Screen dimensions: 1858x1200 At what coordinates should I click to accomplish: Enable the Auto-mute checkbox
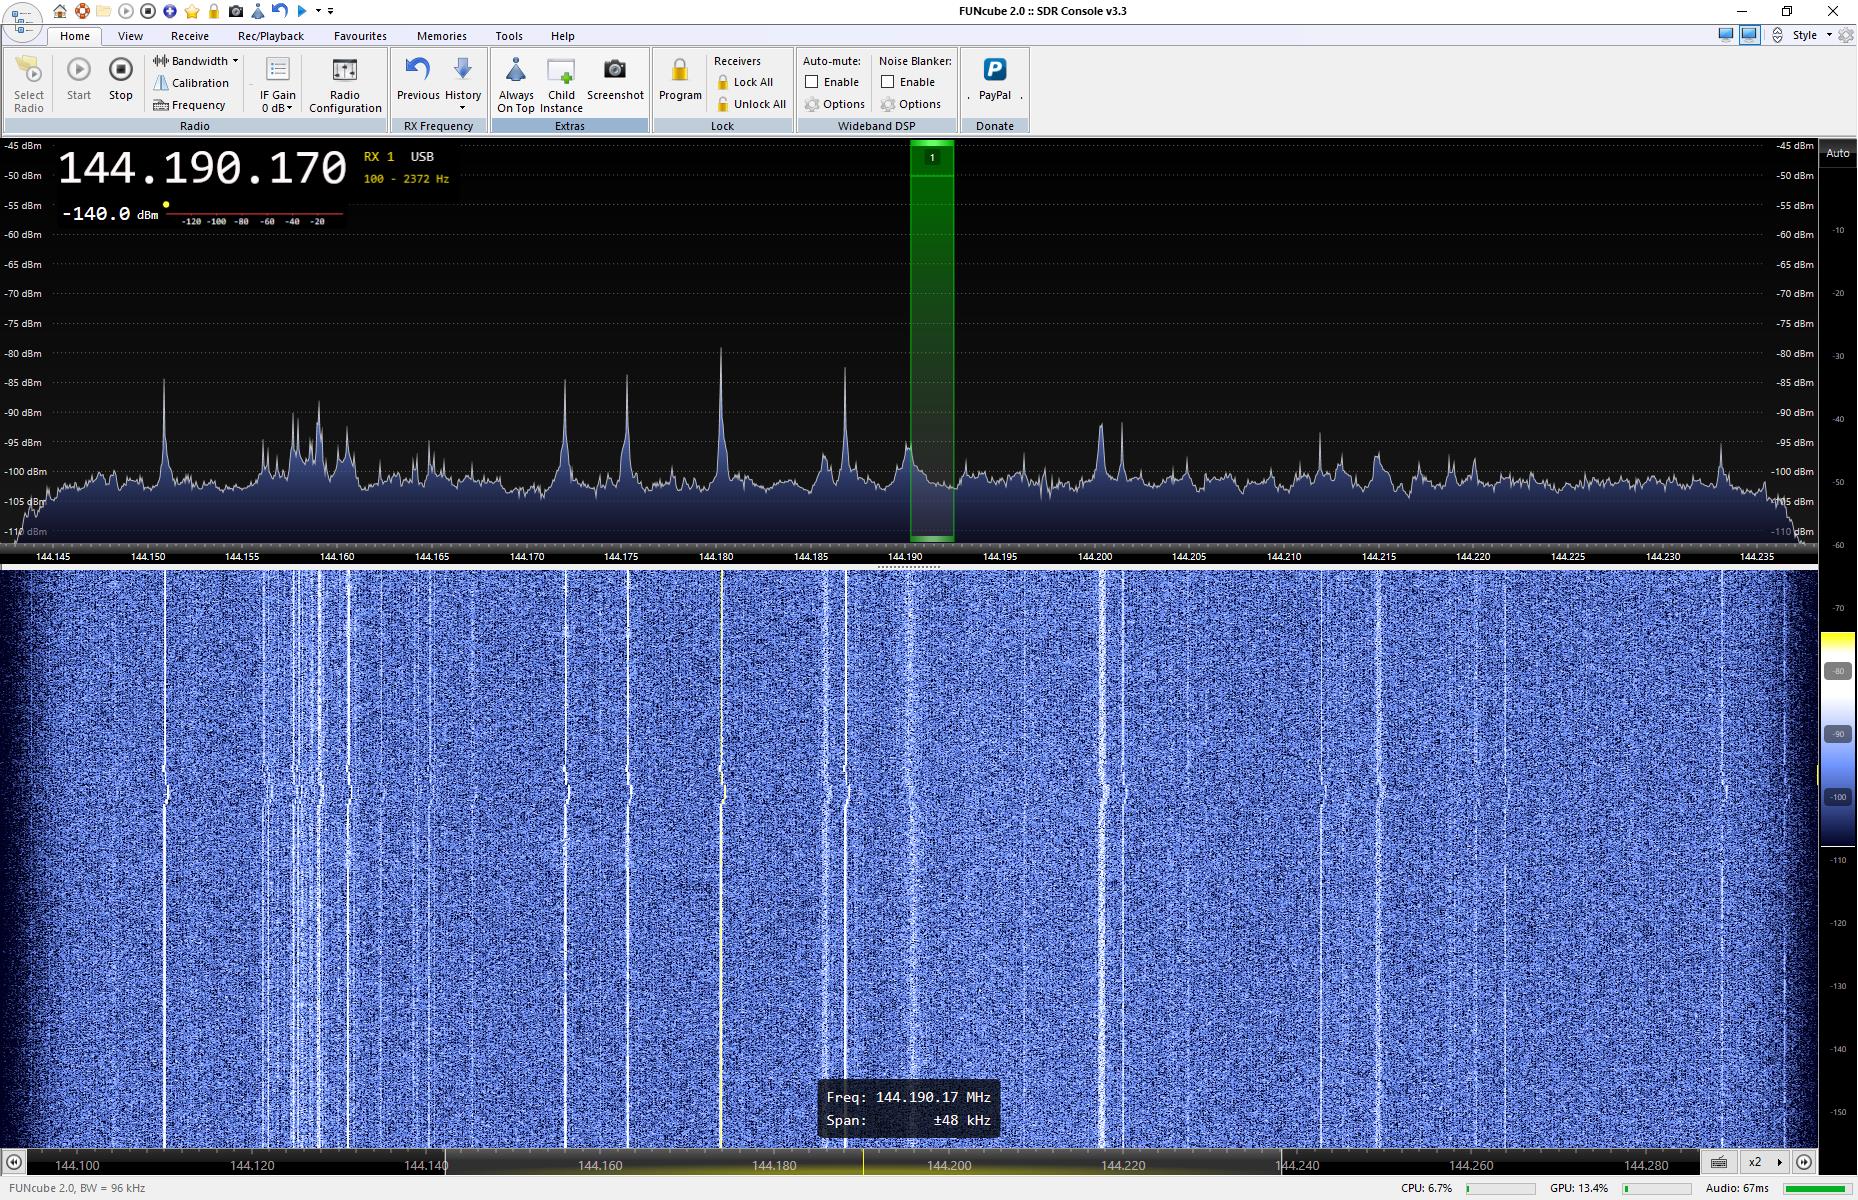pos(812,82)
